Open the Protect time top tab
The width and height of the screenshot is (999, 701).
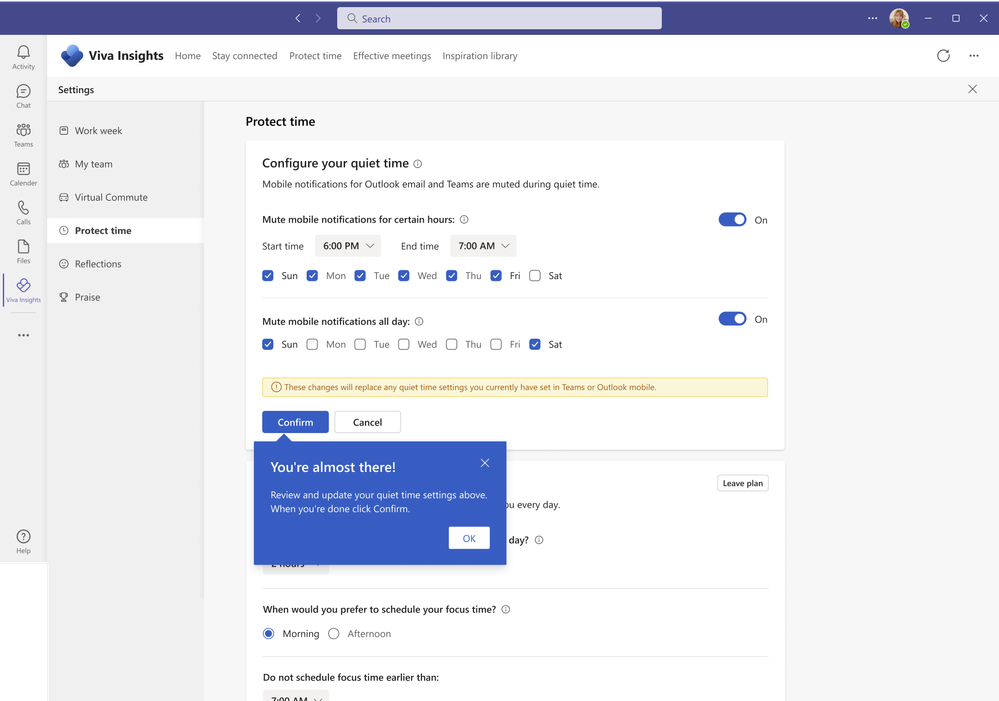coord(315,56)
